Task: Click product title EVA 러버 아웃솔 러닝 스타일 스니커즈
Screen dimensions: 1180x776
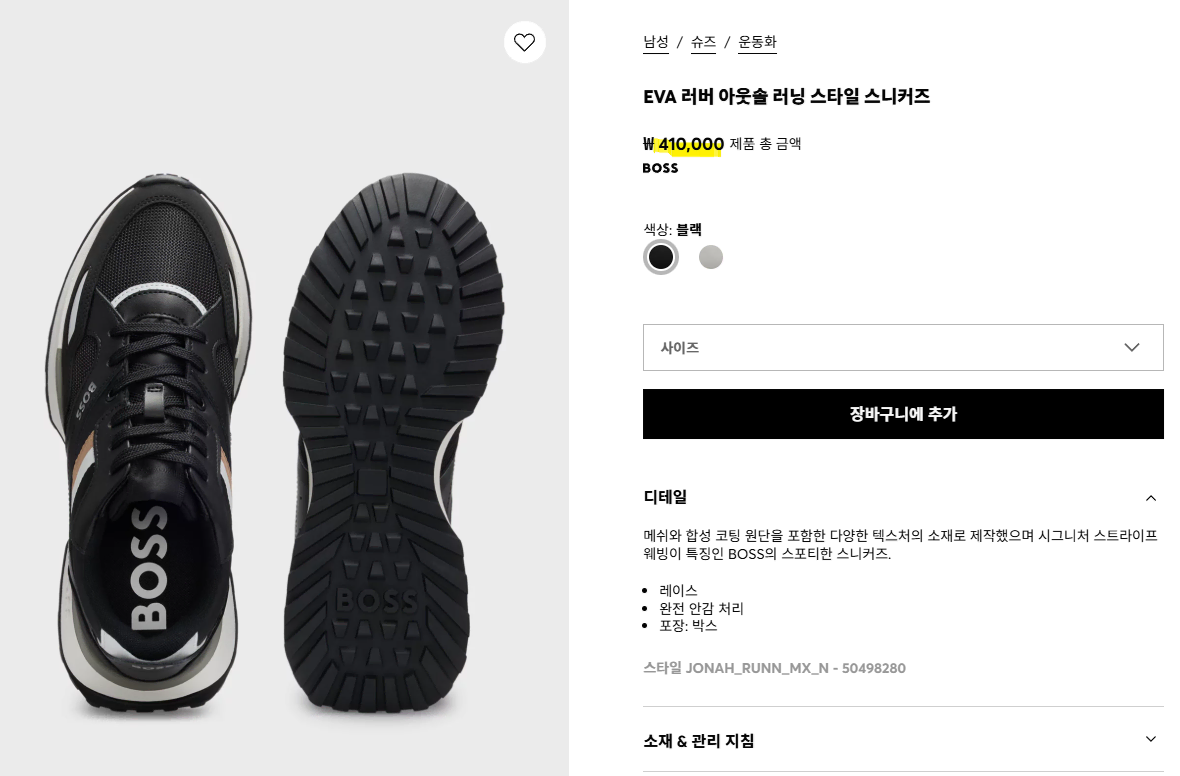Action: click(x=786, y=96)
